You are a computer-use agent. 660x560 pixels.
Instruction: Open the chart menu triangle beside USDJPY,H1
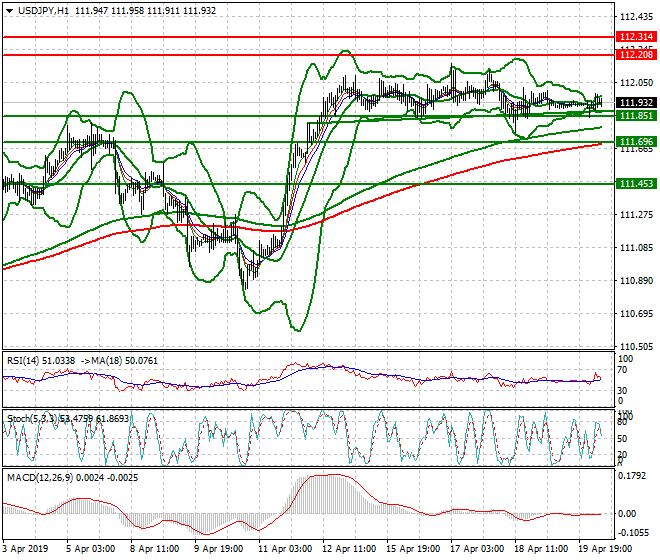coord(9,11)
